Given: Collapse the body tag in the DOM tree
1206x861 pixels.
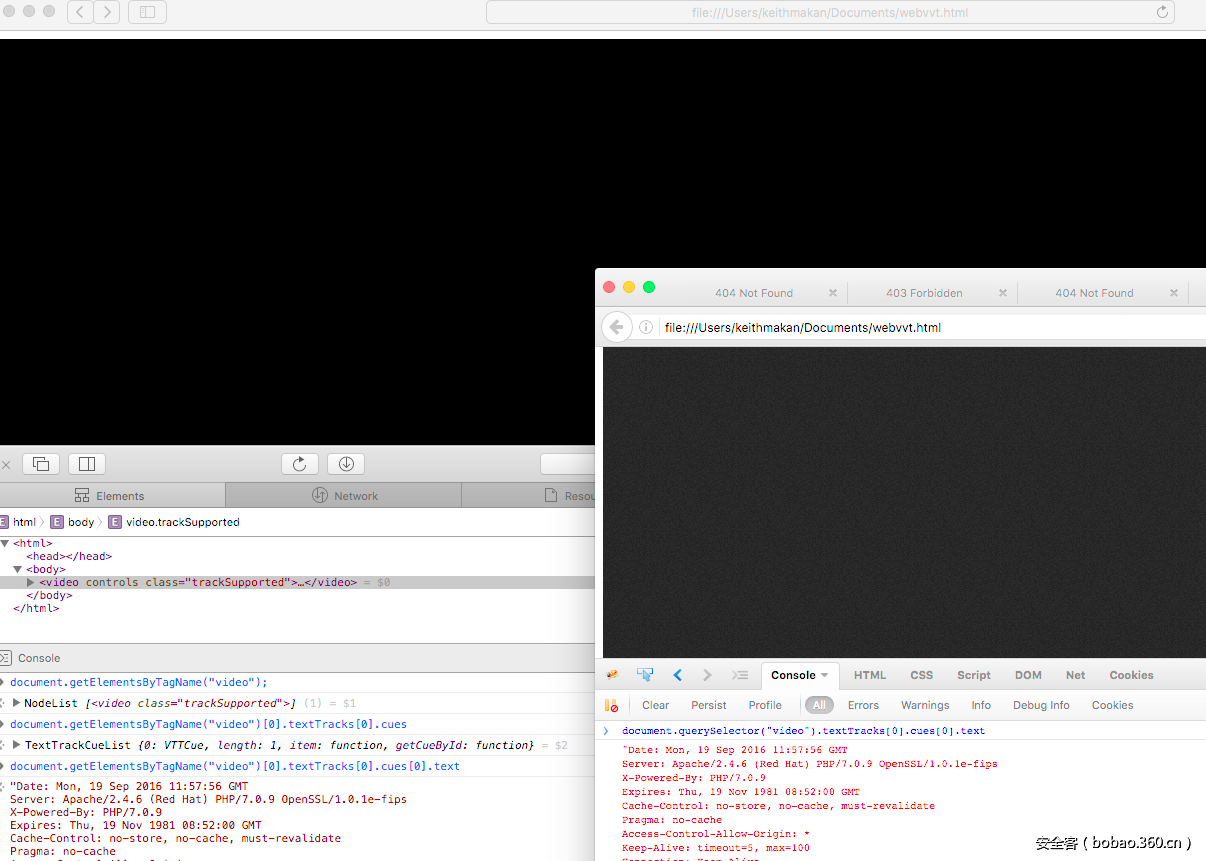Looking at the screenshot, I should pyautogui.click(x=17, y=569).
